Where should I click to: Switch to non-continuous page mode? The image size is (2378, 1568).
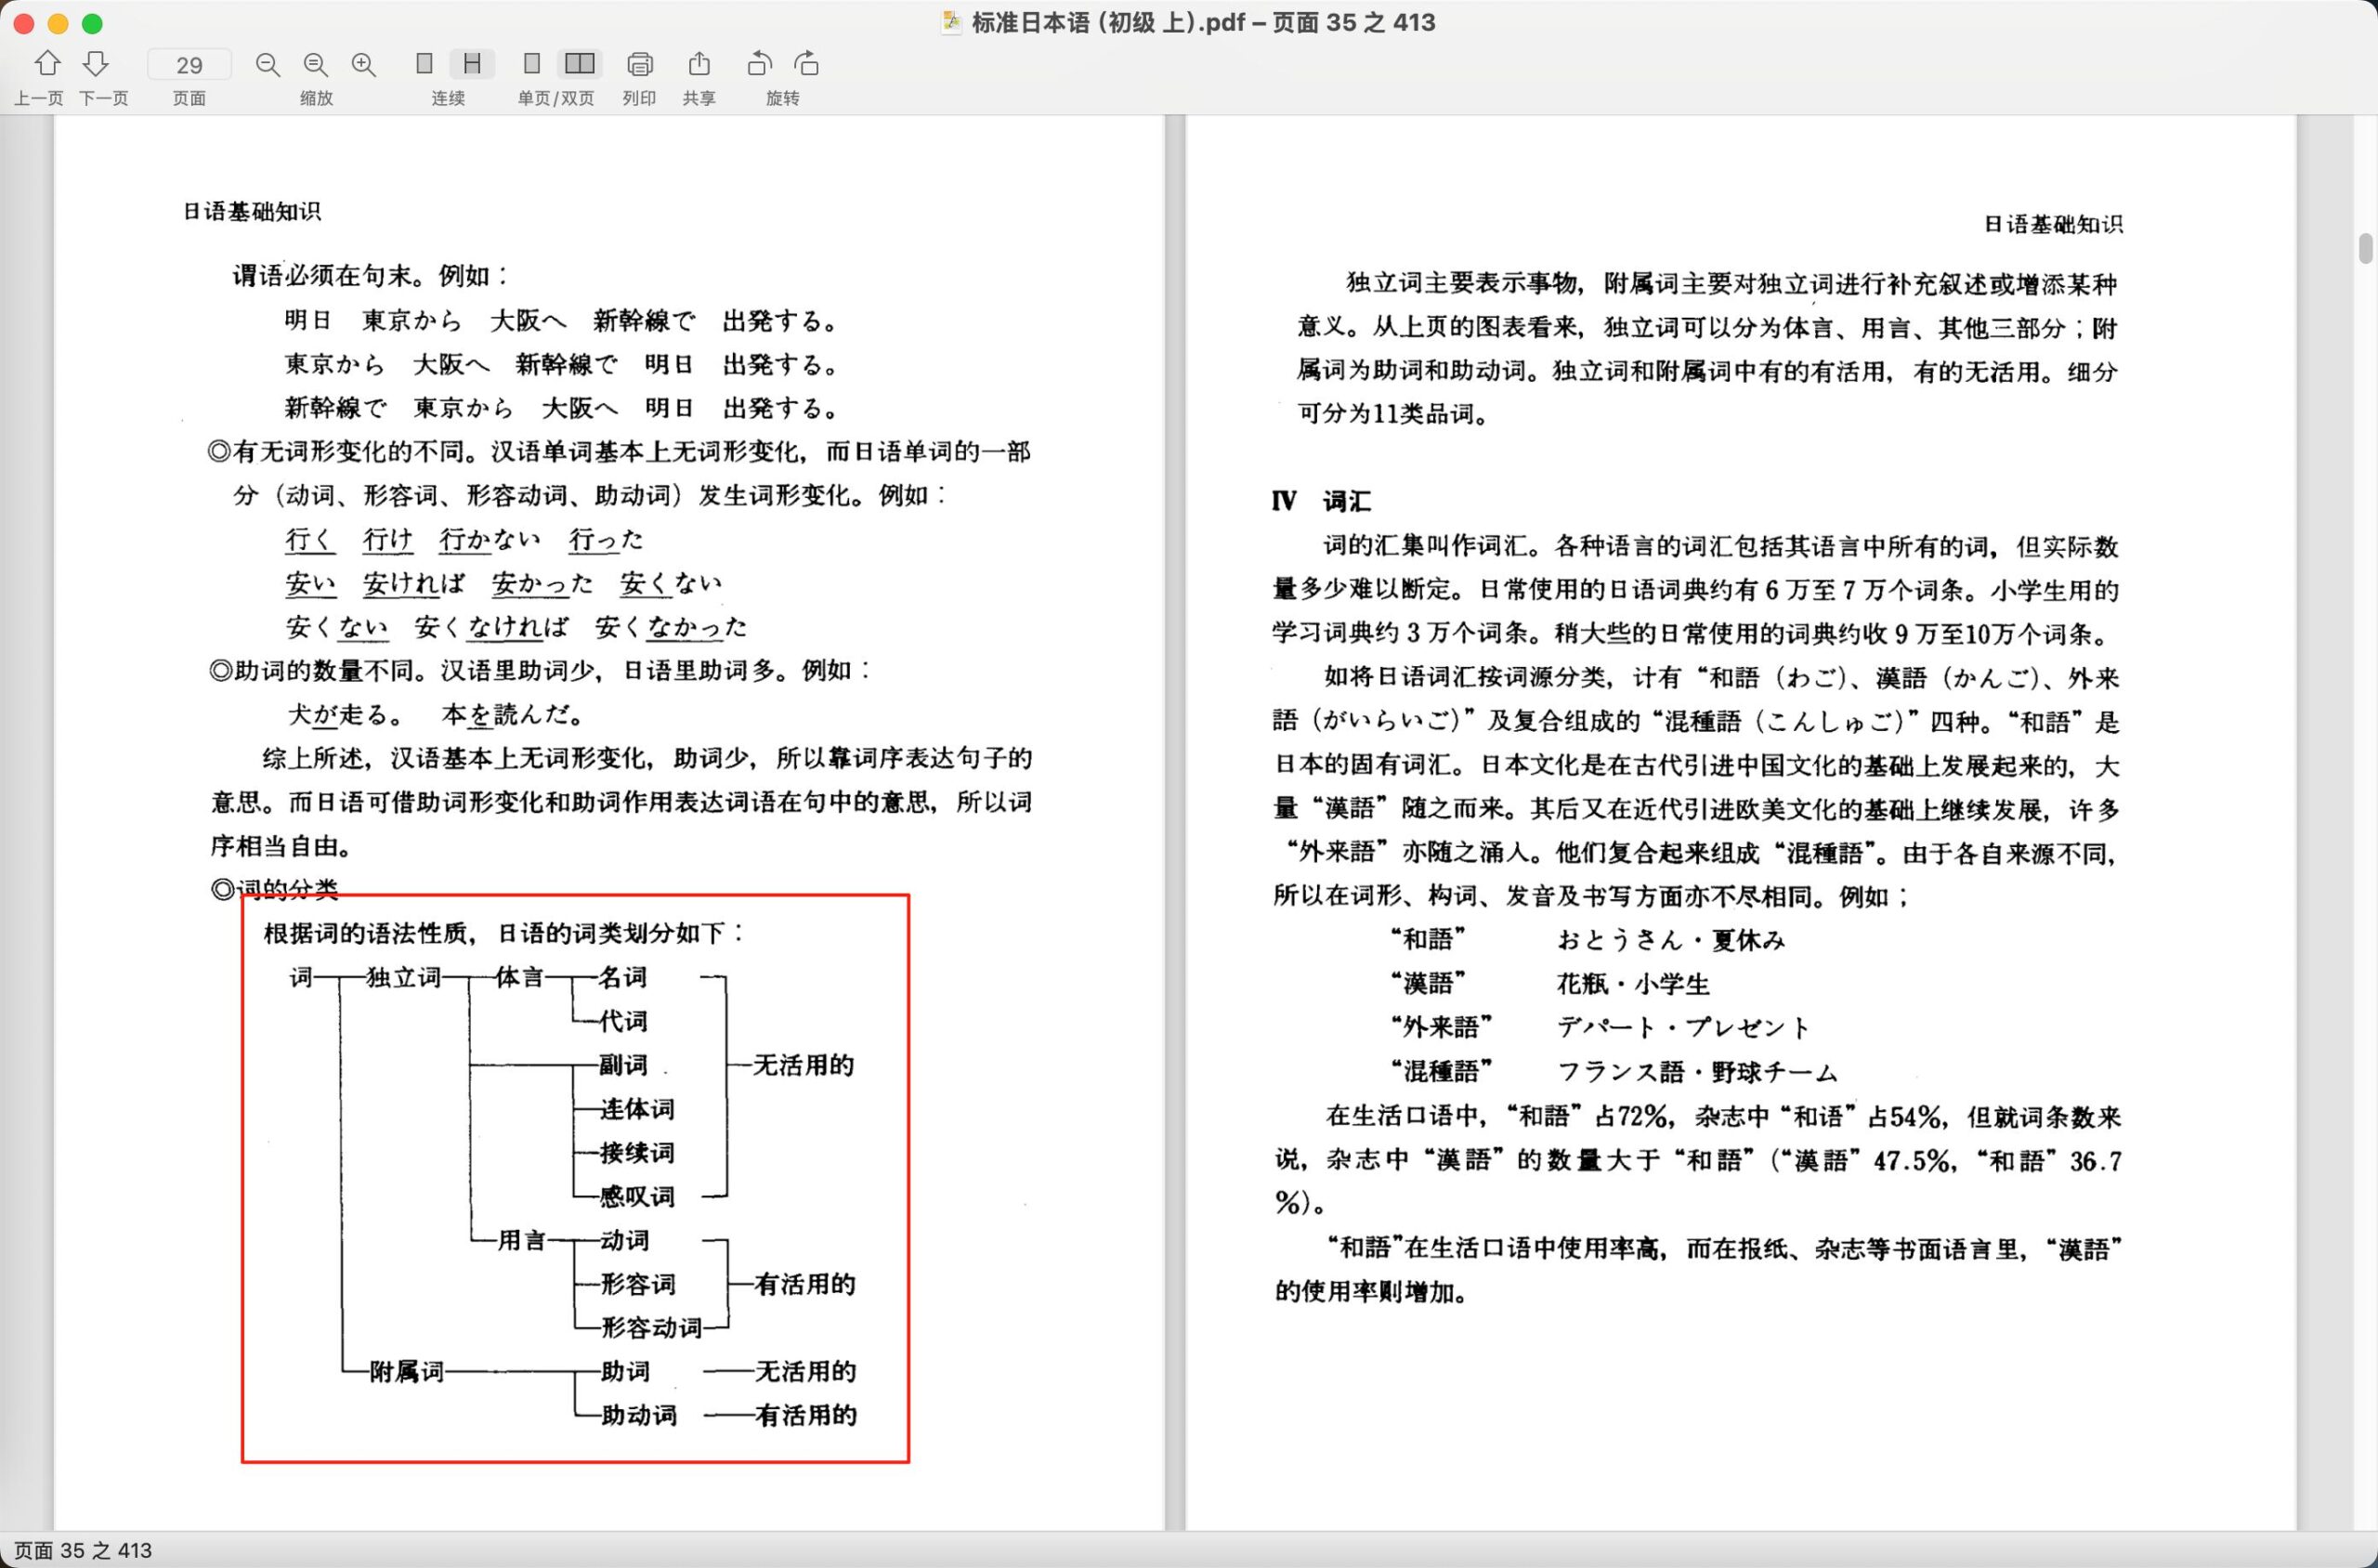(x=424, y=64)
